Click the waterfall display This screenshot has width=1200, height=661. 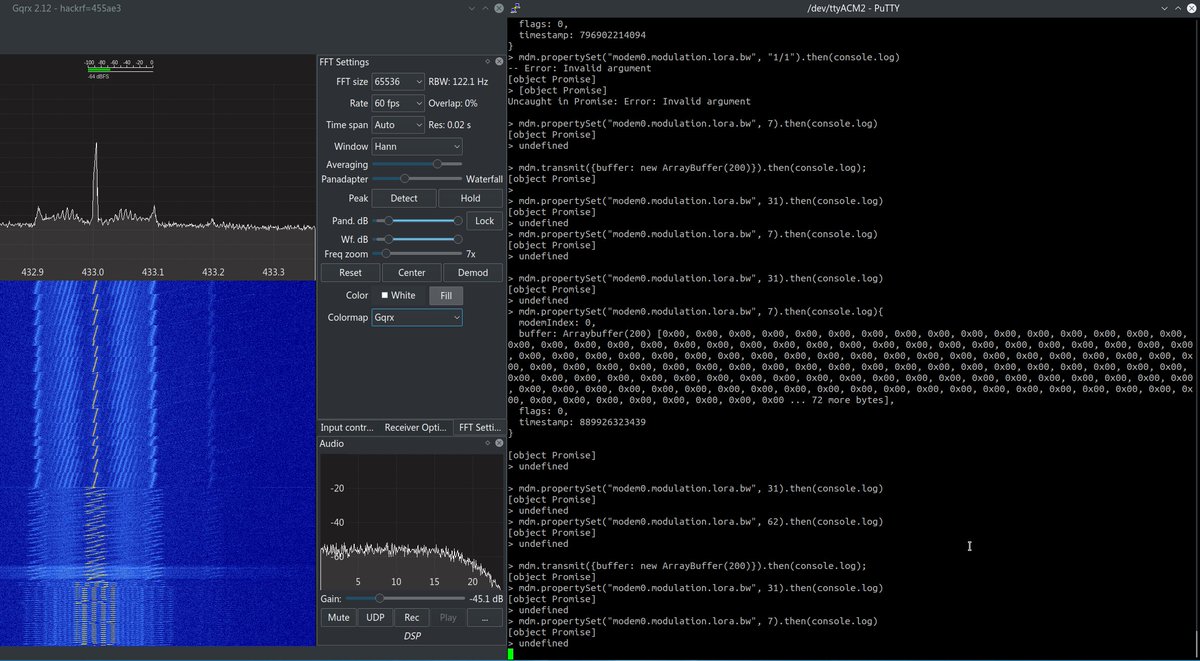158,463
